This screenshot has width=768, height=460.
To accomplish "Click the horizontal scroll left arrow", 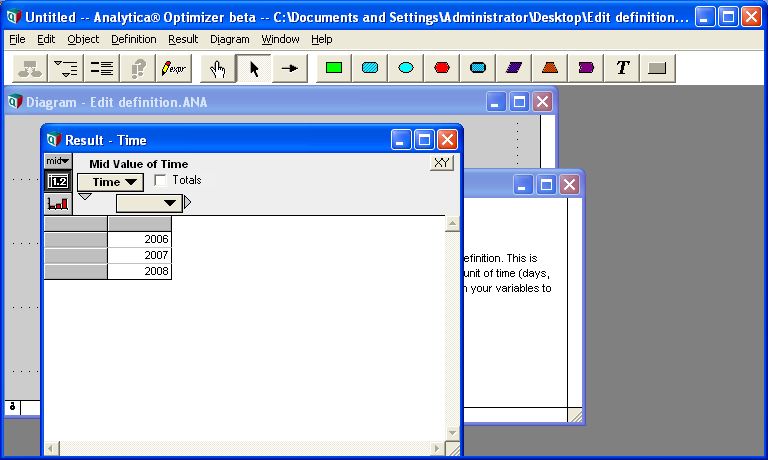I will click(51, 448).
